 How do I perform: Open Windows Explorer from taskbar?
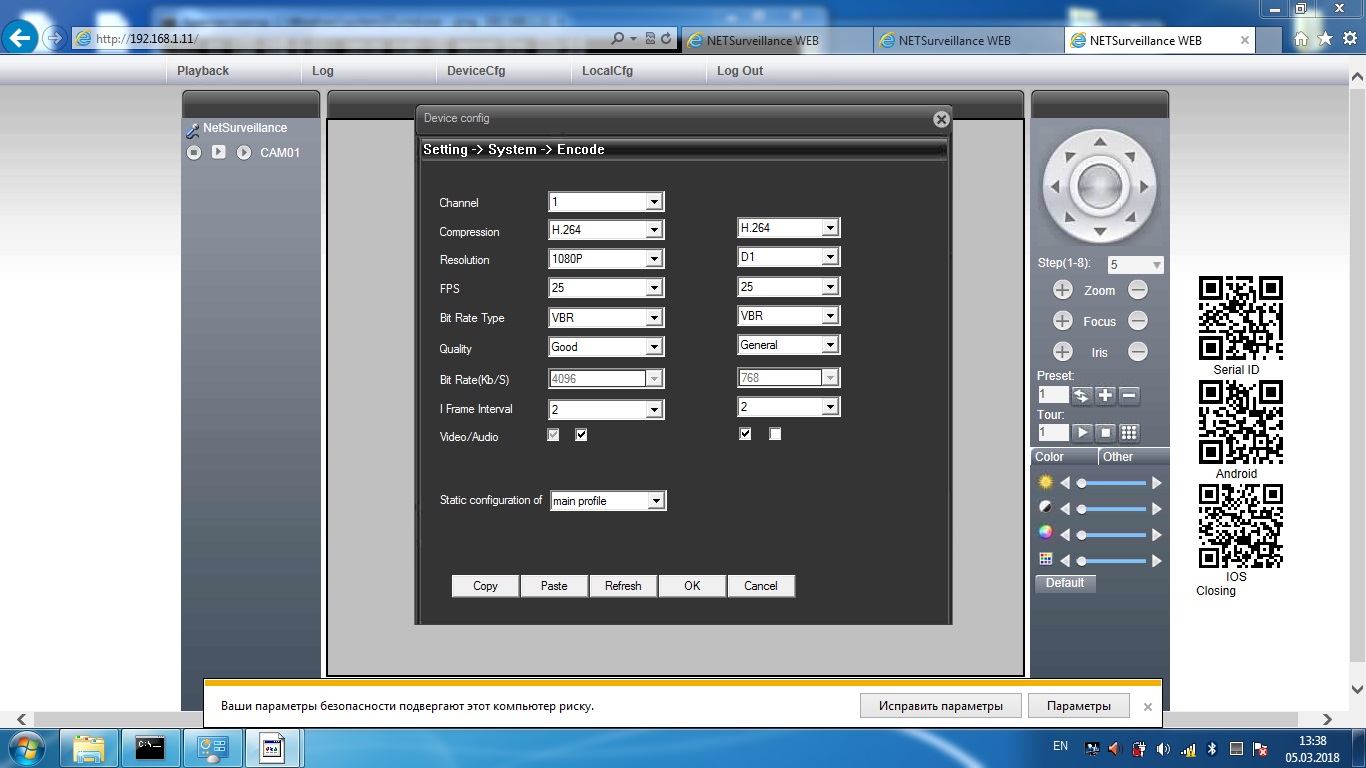[89, 747]
